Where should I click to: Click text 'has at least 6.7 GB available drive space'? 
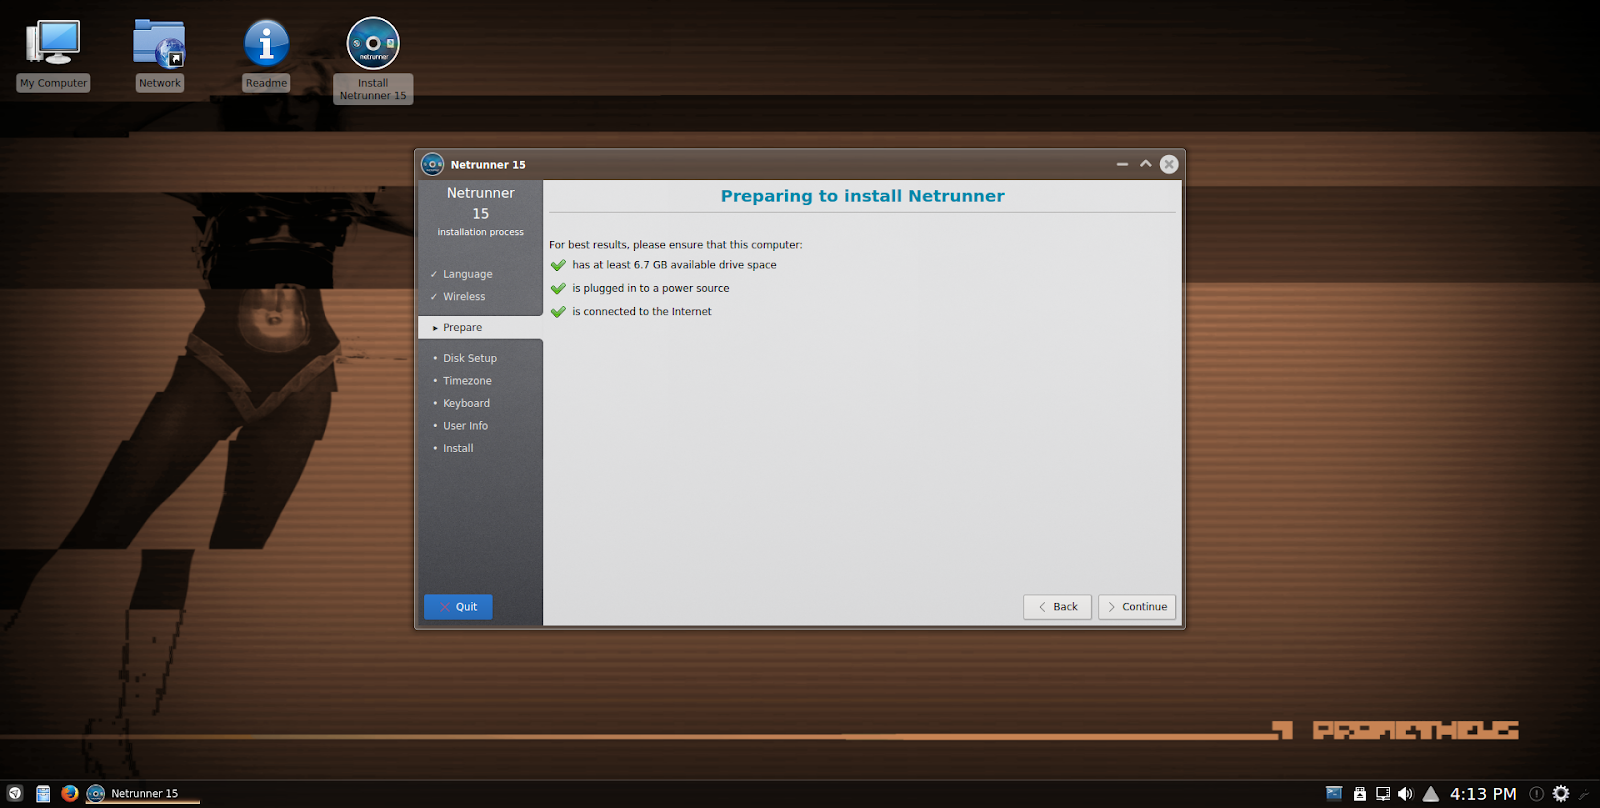click(674, 265)
